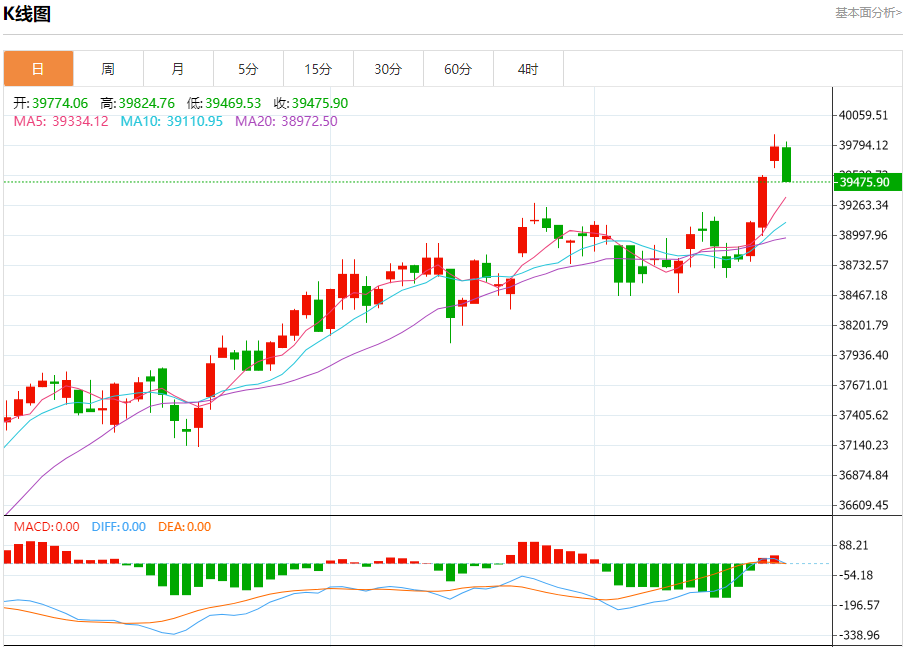Click the 38997.96 price axis label
908x647 pixels.
[863, 235]
